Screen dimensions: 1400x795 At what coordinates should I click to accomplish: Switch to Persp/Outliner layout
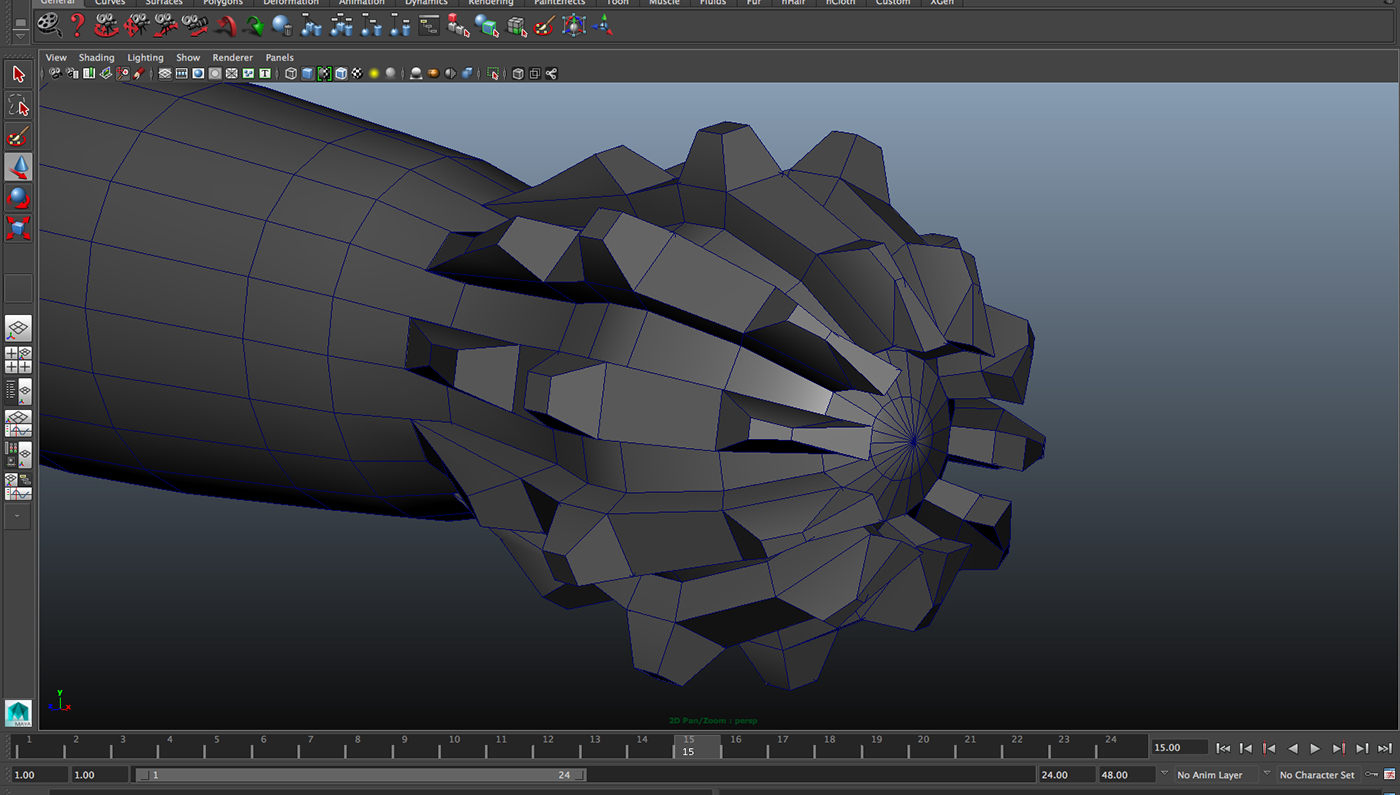(18, 391)
